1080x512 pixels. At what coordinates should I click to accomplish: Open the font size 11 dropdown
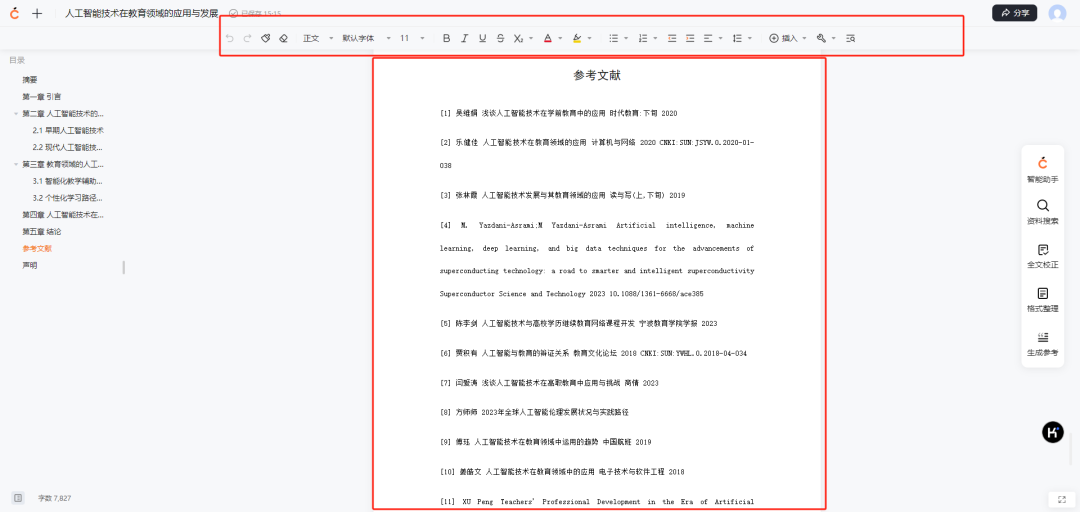pyautogui.click(x=412, y=39)
